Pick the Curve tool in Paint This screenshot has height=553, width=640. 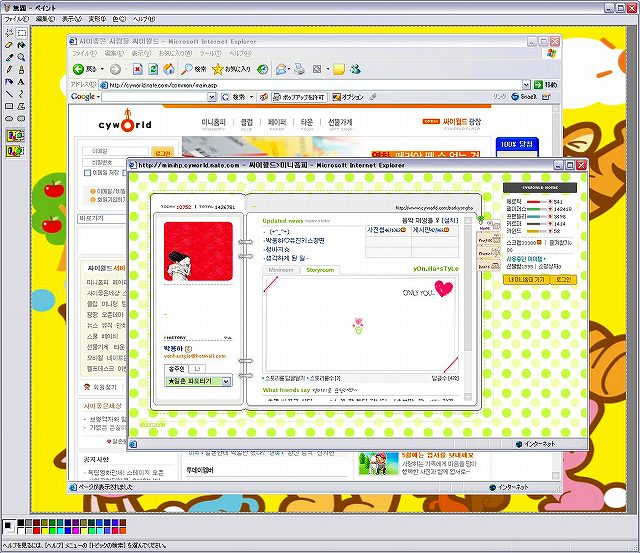[22, 94]
